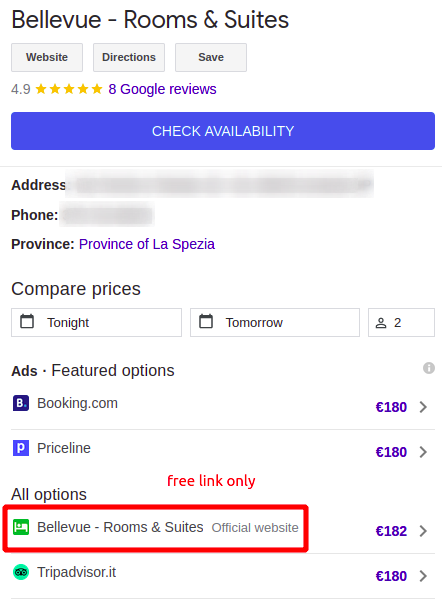This screenshot has height=605, width=442.
Task: Expand the Booking.com €180 chevron
Action: [423, 407]
